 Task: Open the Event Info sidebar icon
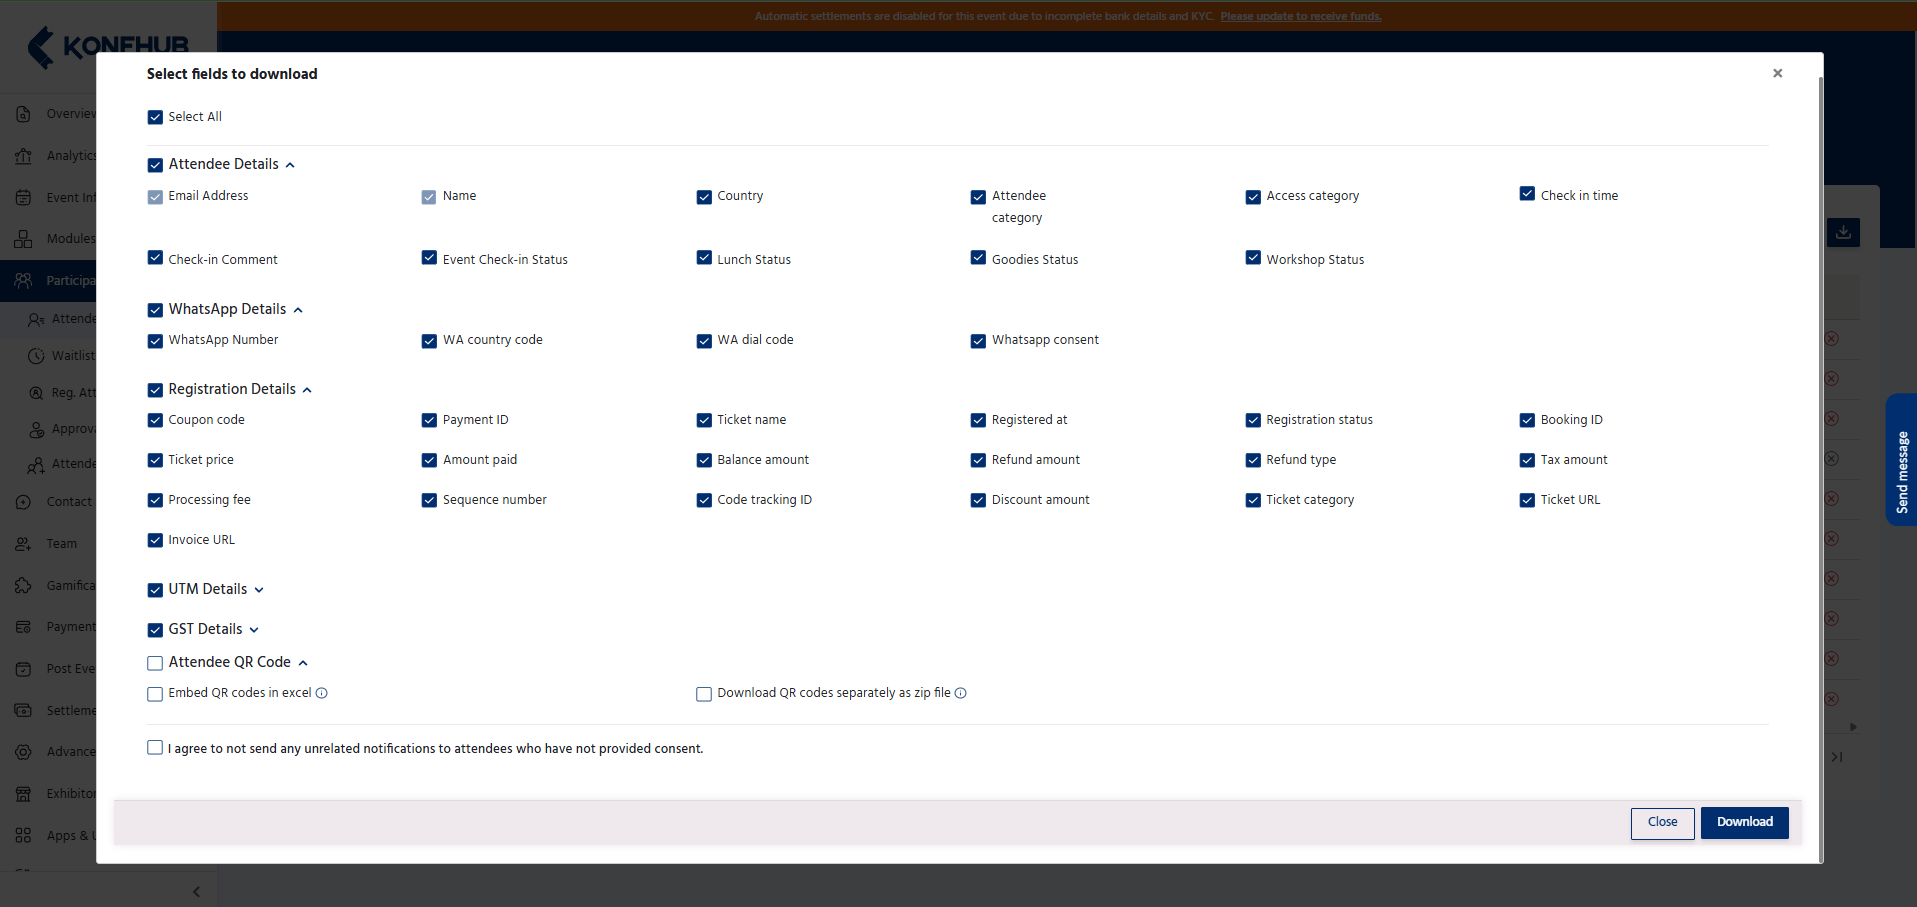click(24, 198)
